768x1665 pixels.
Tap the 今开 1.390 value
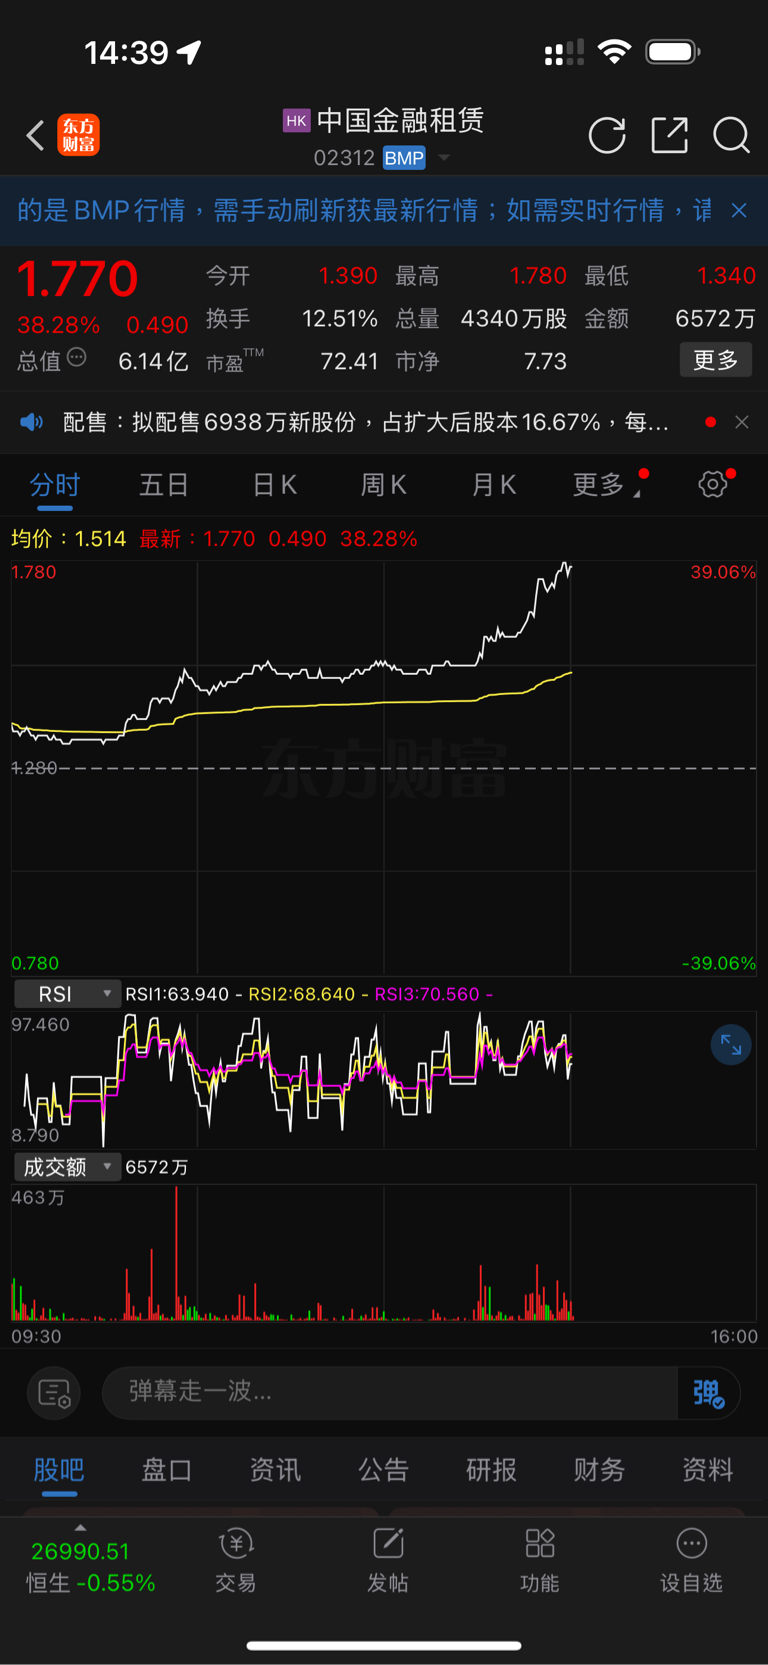click(348, 276)
